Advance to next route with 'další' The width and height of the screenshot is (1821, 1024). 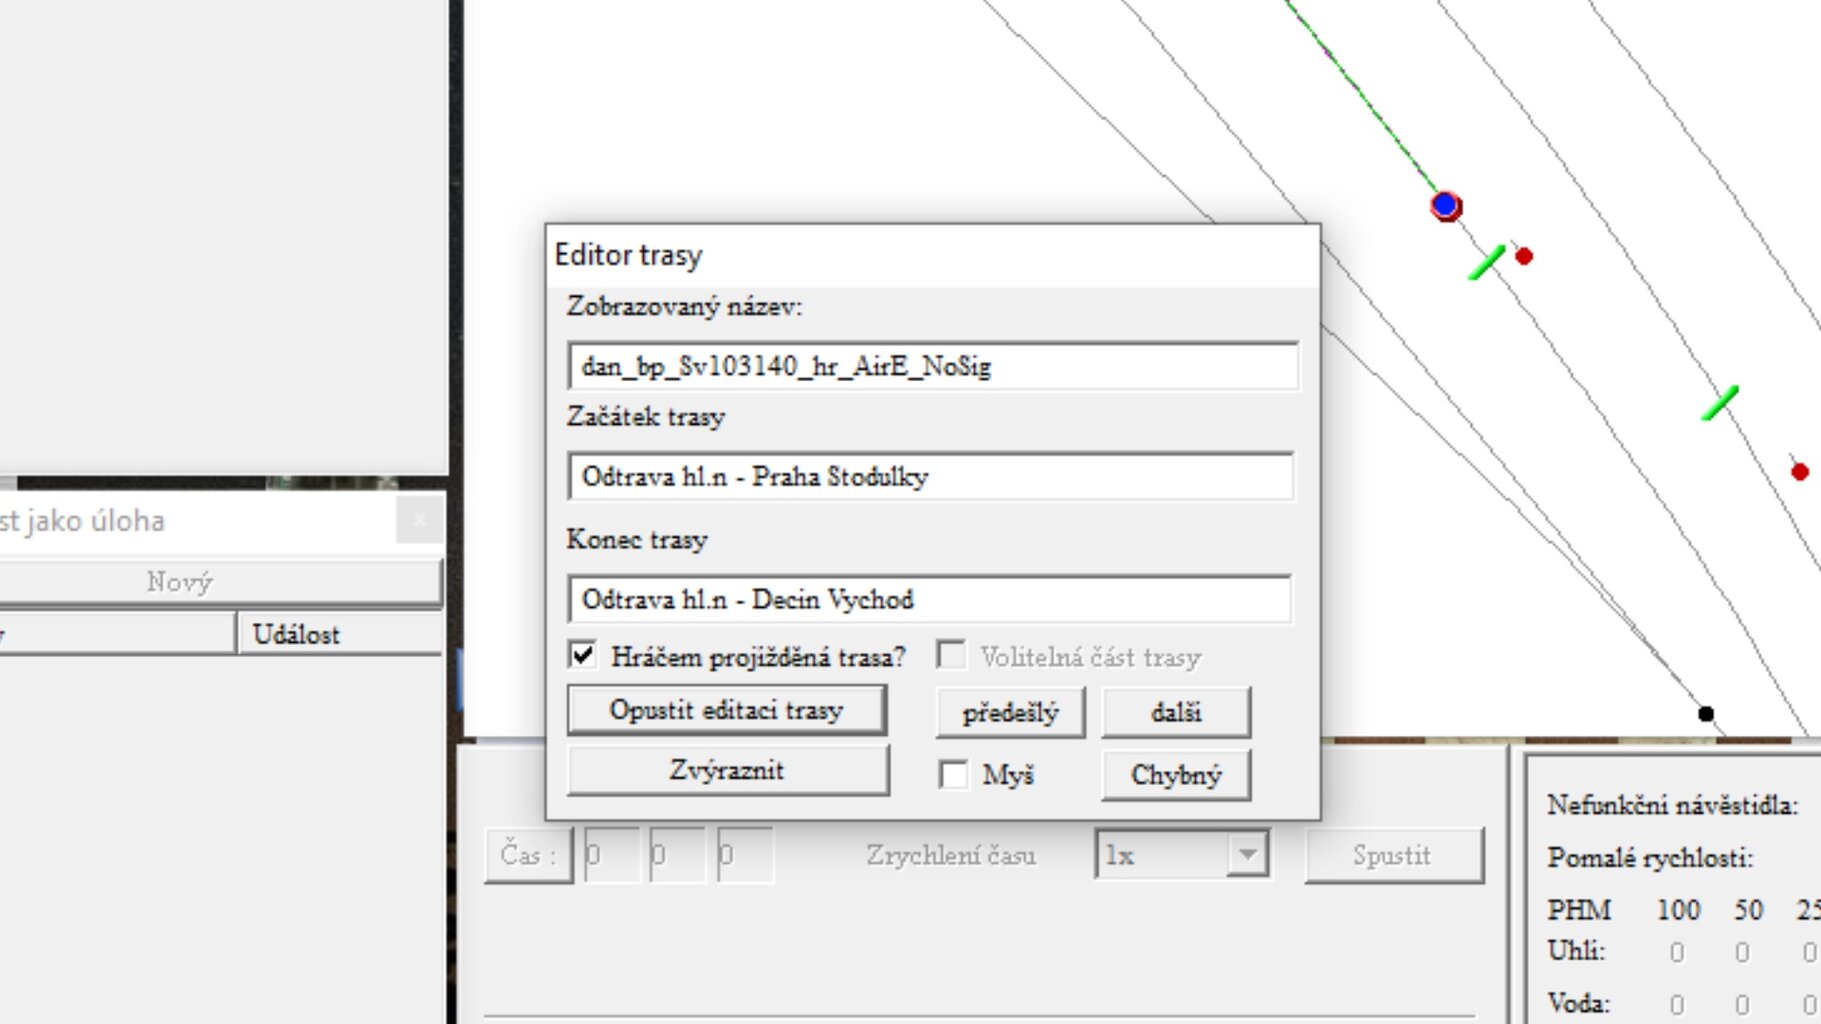1176,713
